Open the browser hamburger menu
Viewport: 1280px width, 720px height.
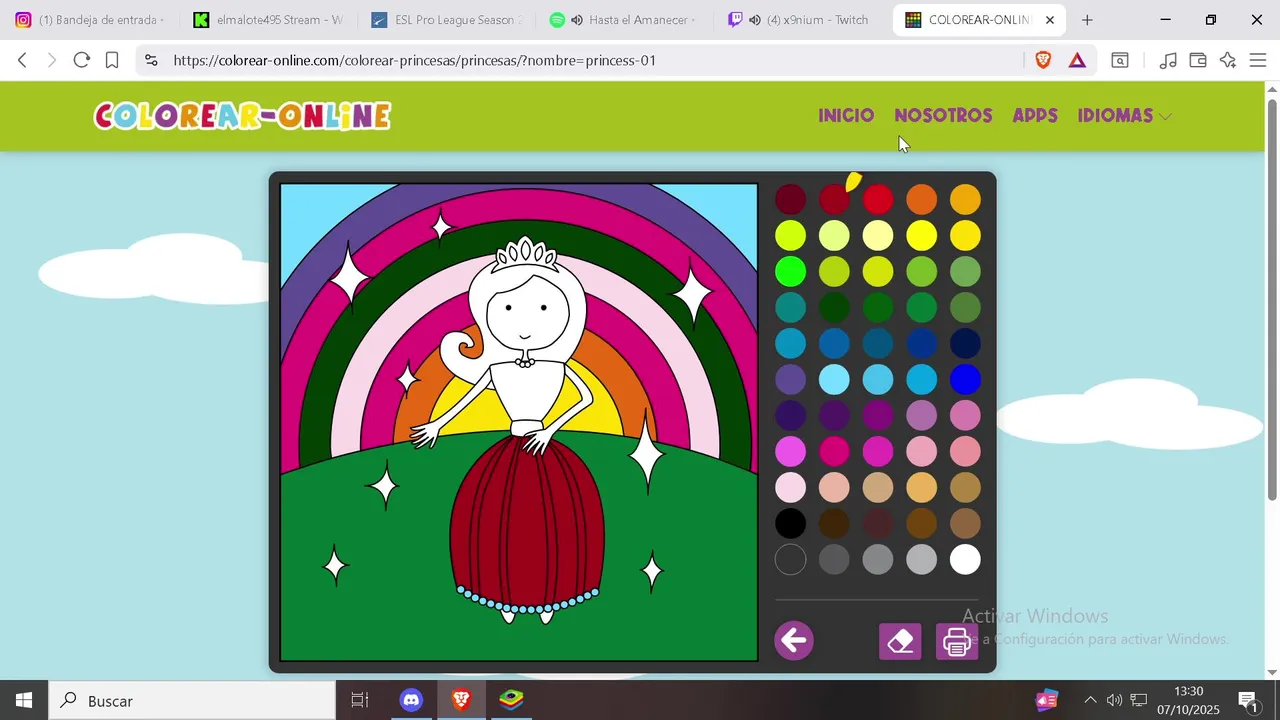pos(1258,60)
